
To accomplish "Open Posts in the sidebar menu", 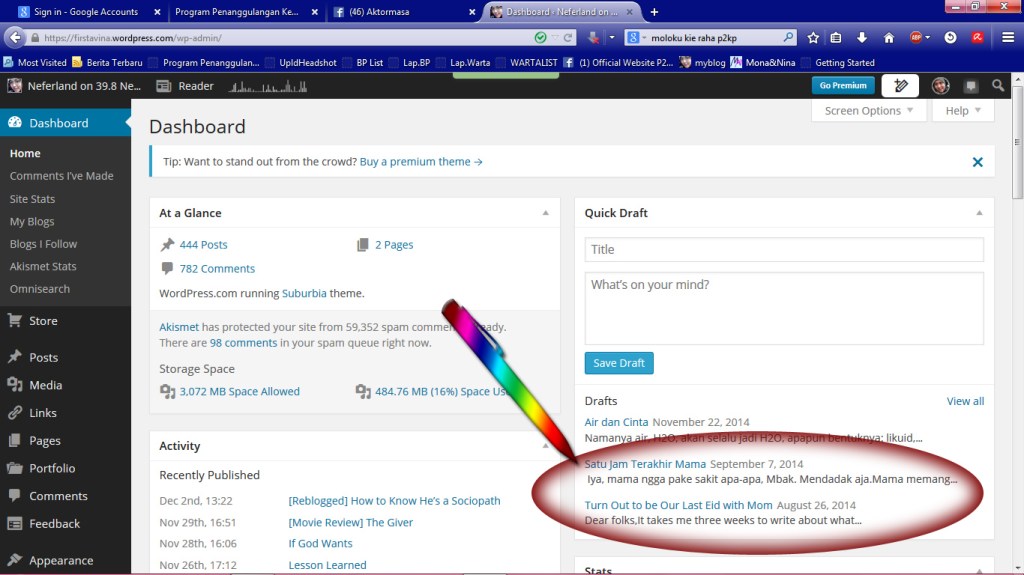I will 43,357.
